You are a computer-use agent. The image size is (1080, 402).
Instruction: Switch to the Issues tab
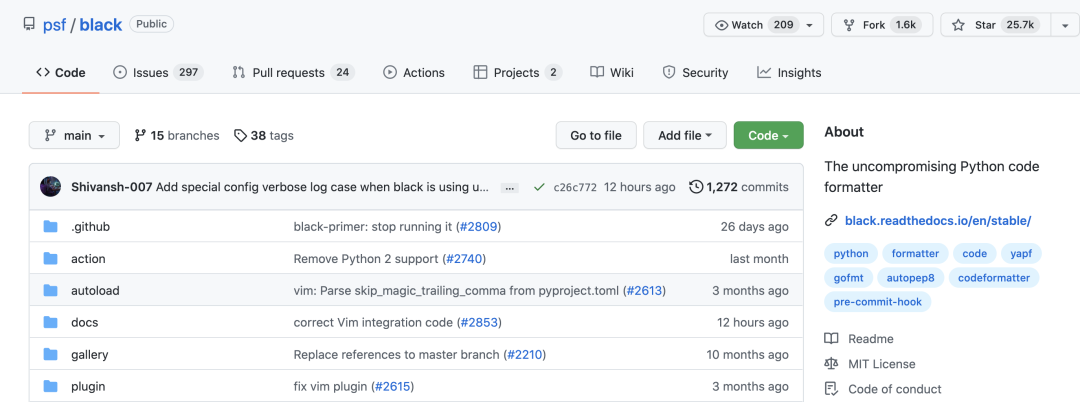pos(157,73)
